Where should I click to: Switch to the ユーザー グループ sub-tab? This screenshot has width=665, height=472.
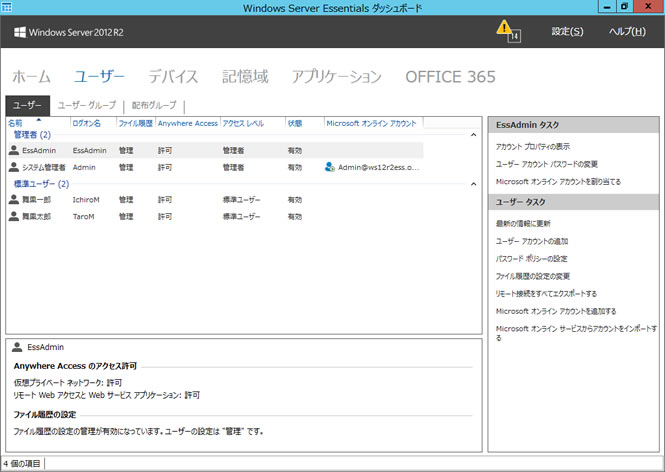tap(87, 105)
